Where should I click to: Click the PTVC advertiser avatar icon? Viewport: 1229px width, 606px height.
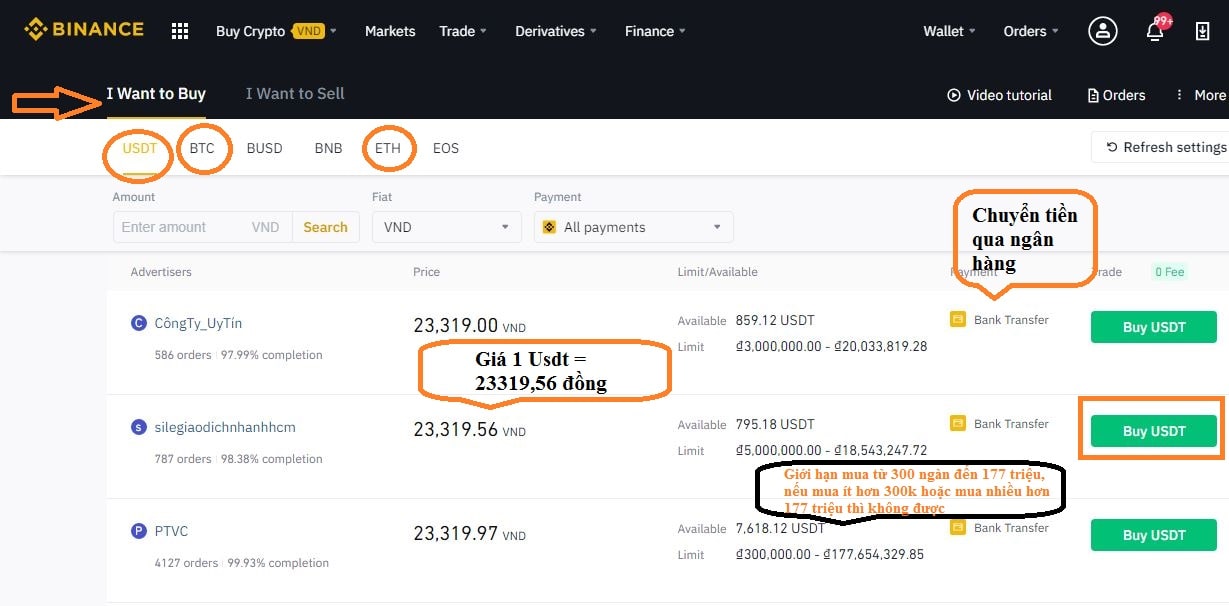(x=139, y=531)
